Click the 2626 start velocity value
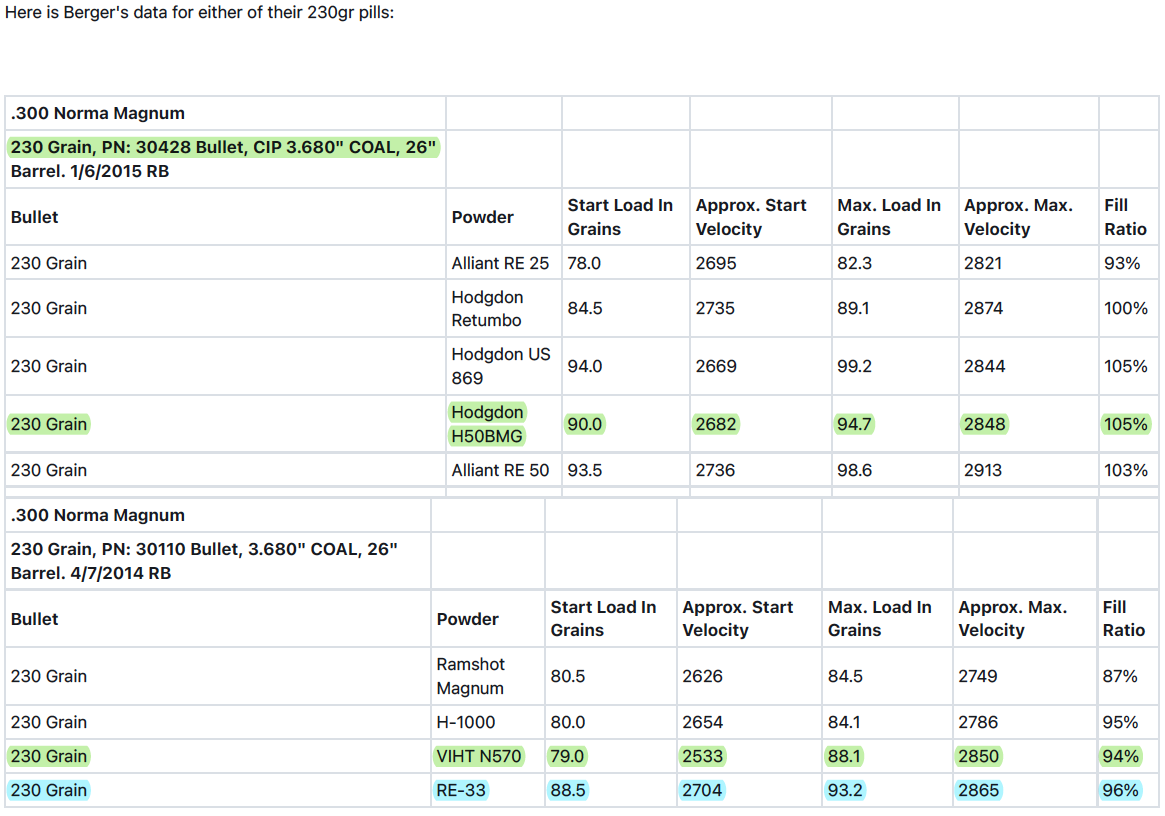This screenshot has width=1165, height=816. (702, 676)
